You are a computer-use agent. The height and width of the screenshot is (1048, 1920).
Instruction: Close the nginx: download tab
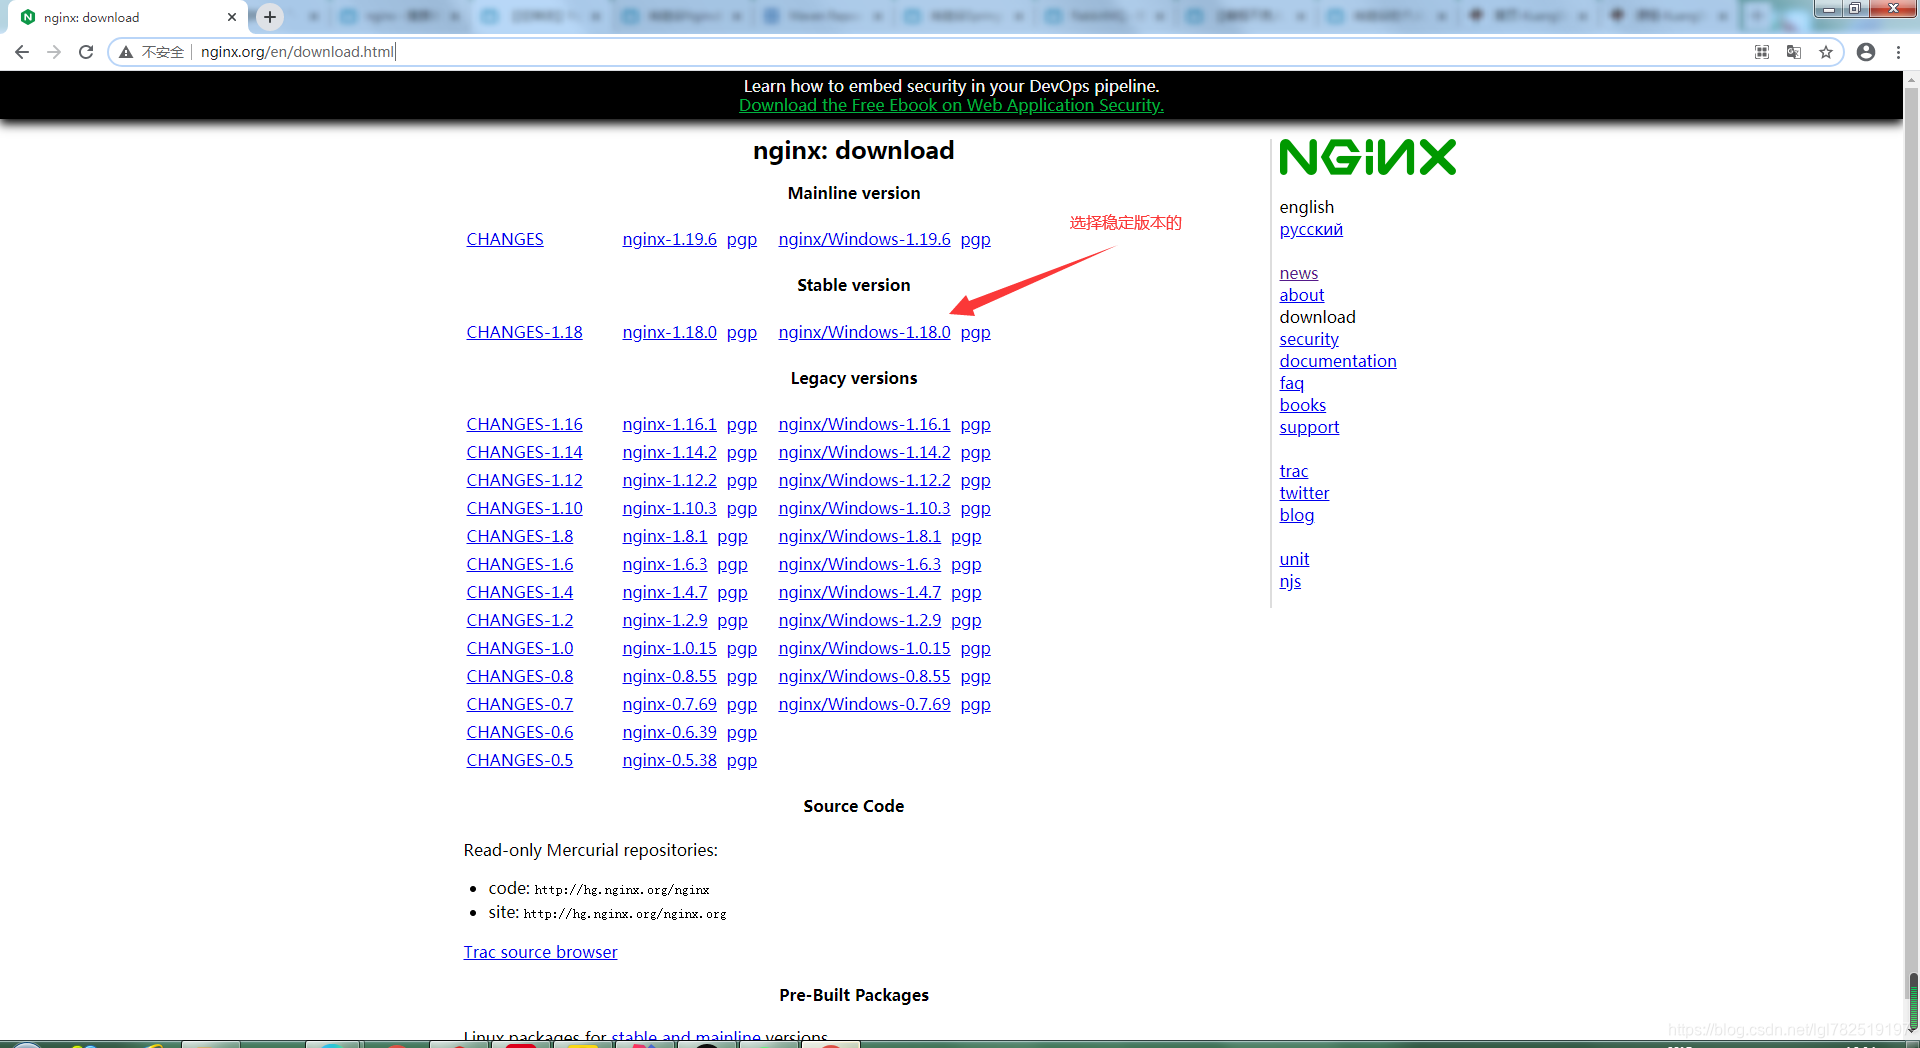(232, 17)
